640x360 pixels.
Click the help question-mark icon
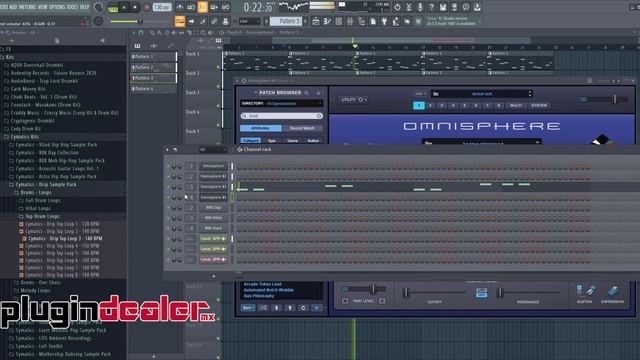pyautogui.click(x=431, y=7)
